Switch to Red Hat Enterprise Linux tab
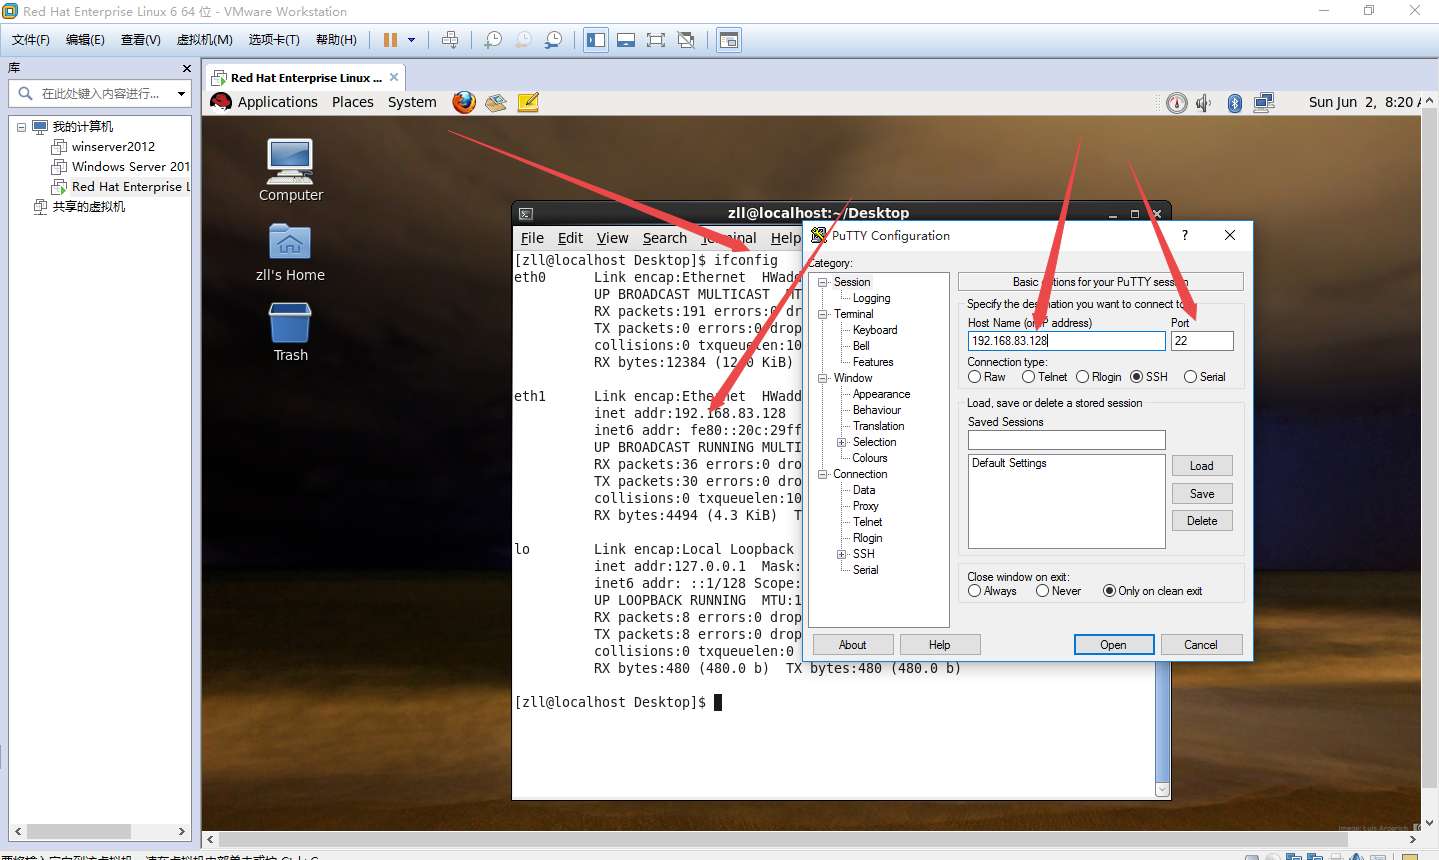Viewport: 1439px width, 860px height. (305, 77)
